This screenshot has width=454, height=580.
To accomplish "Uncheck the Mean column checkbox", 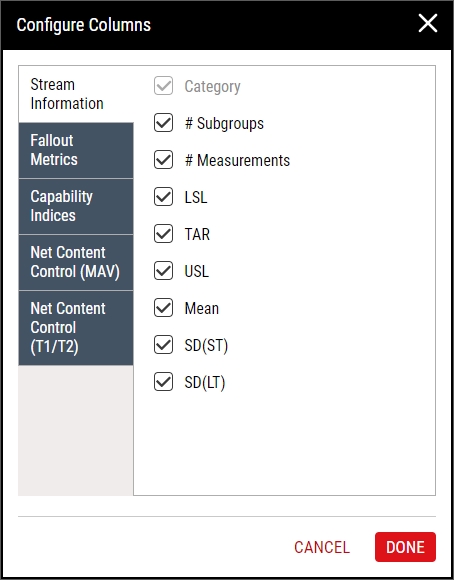I will [163, 308].
